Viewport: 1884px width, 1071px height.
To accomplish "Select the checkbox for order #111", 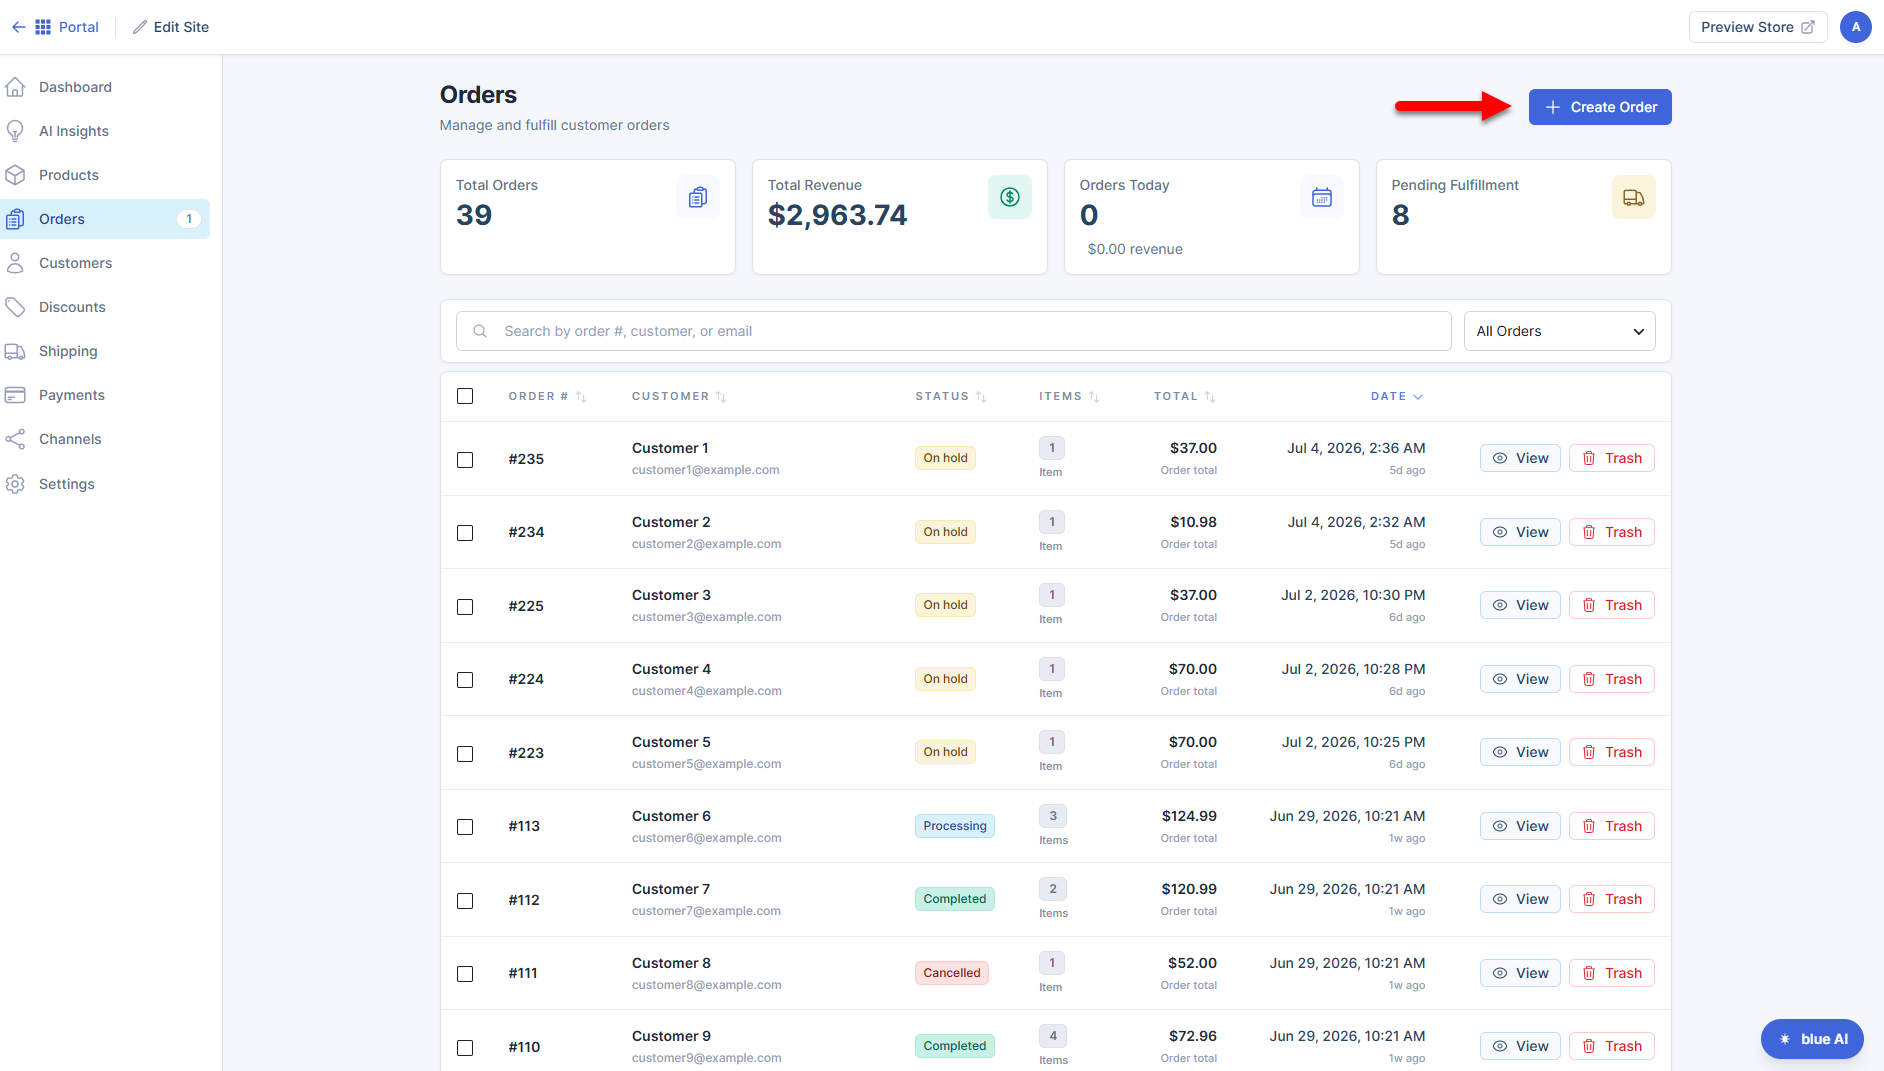I will (465, 974).
